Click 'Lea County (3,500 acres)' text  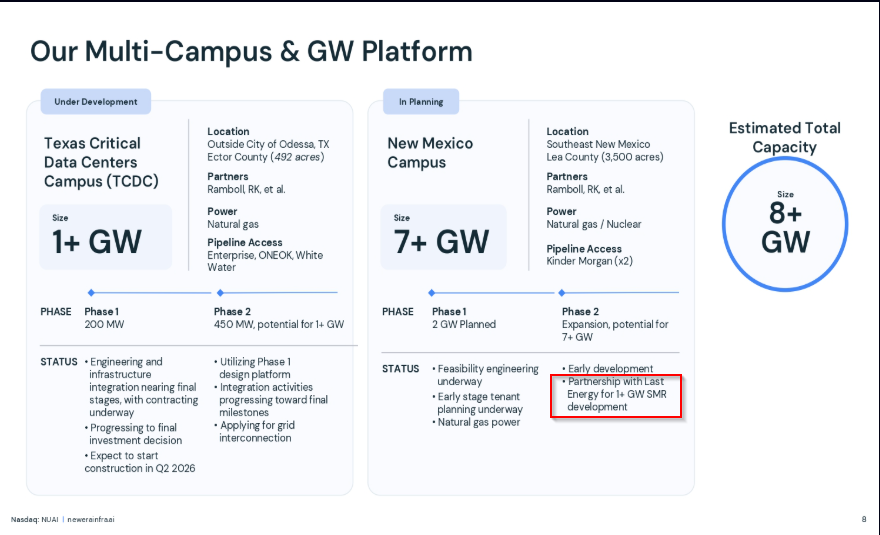click(605, 157)
